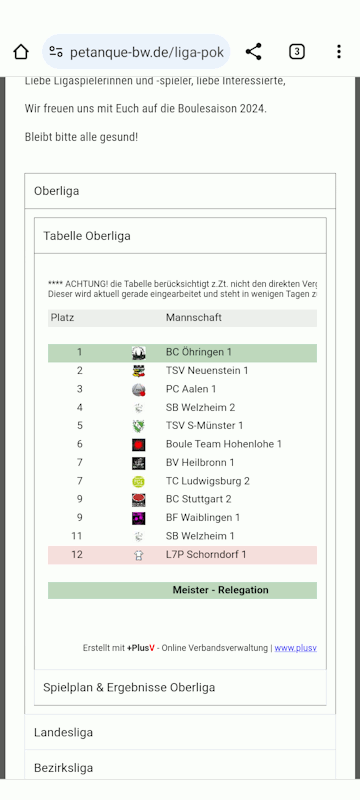Click the BC Öhringen 1 team logo
Screen dimensions: 360x800
pos(138,353)
